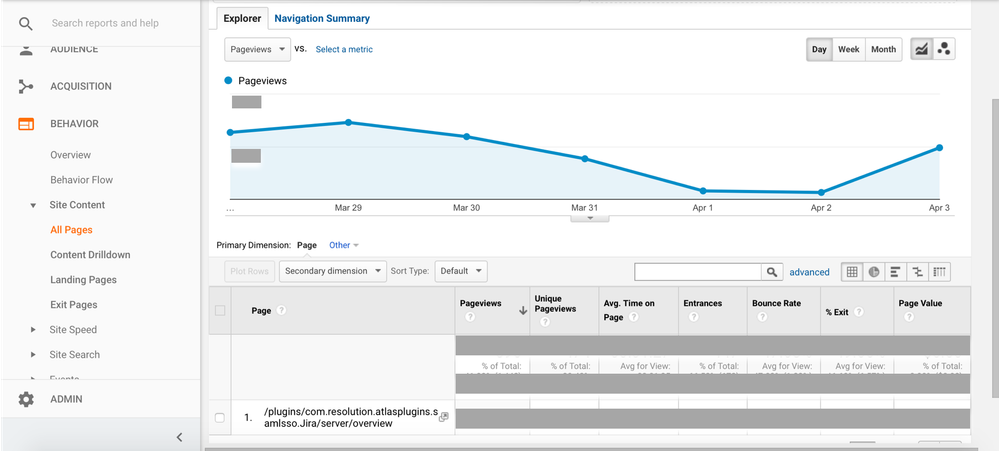This screenshot has height=451, width=999.
Task: Click help icon under Bounce Rate header
Action: (x=762, y=317)
